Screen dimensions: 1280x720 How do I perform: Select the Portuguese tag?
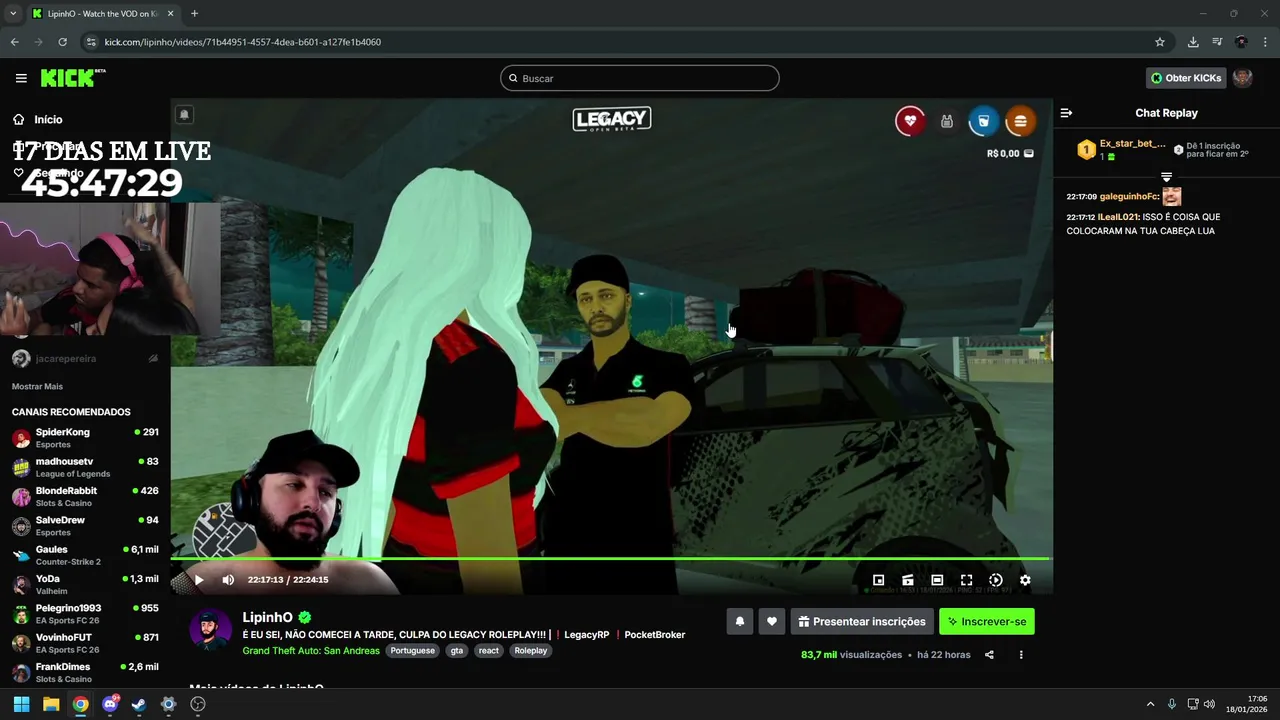click(x=412, y=650)
